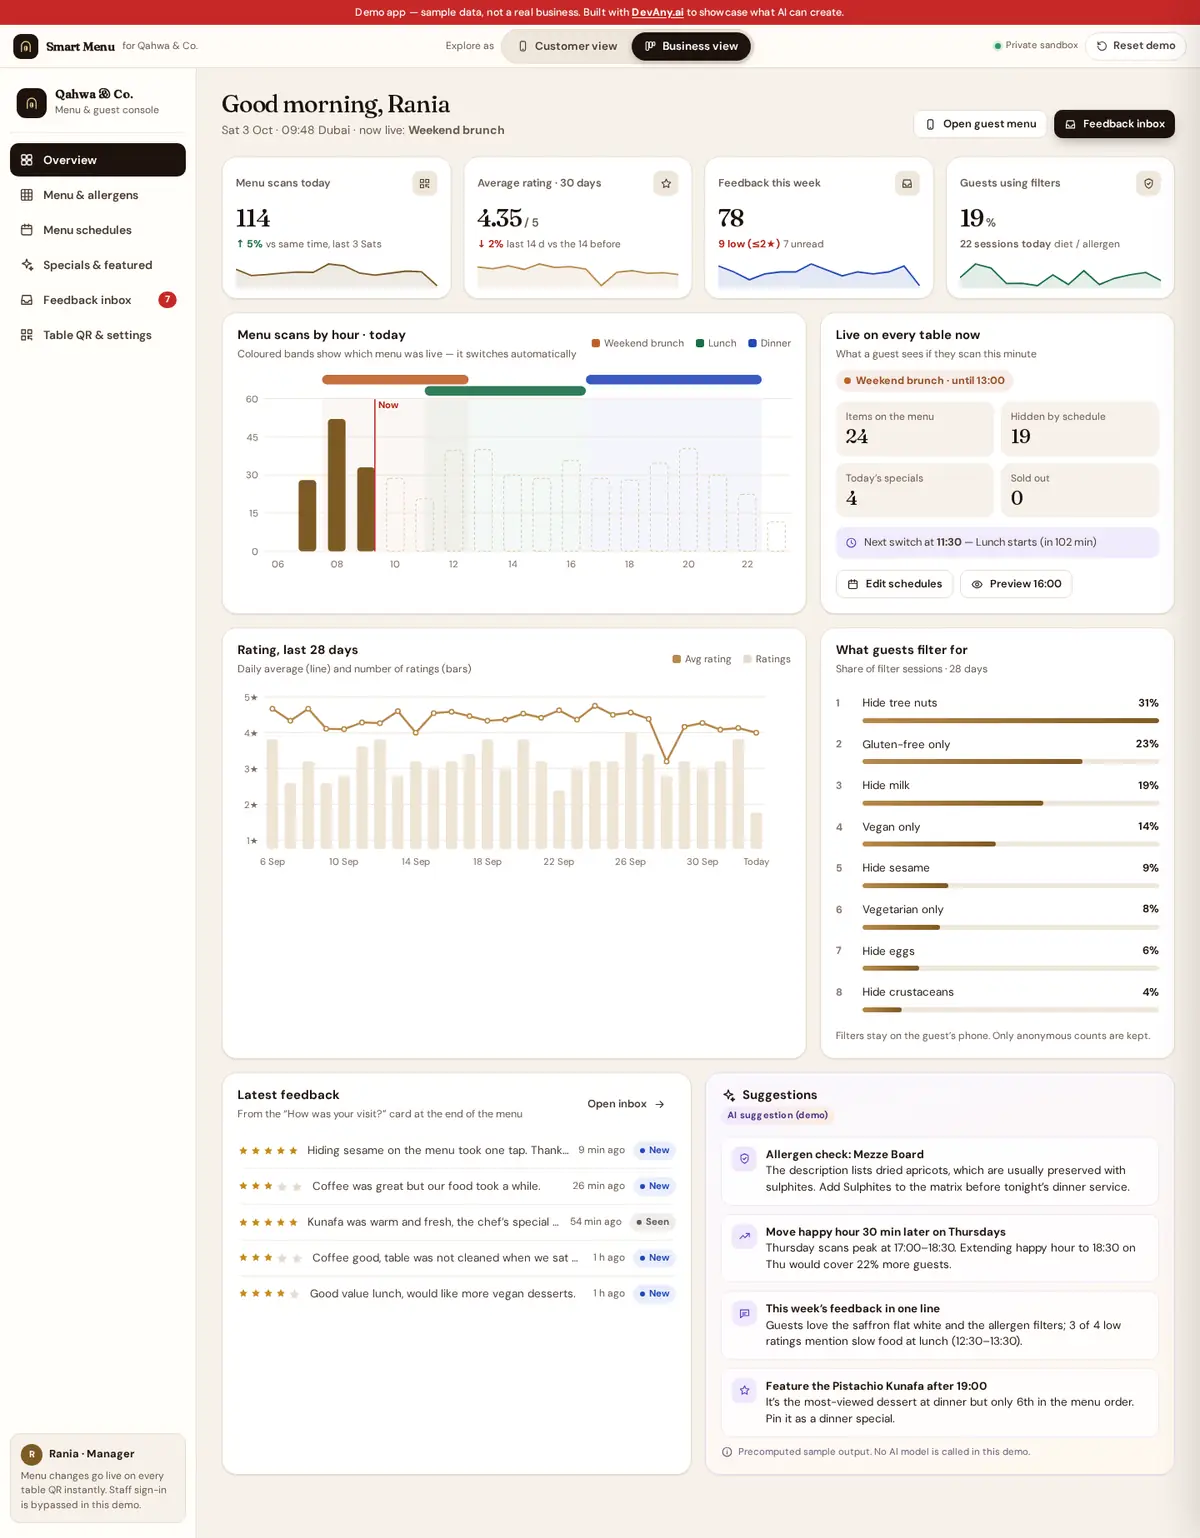Click the 08 hour bar in scans chart
This screenshot has height=1538, width=1200.
(x=337, y=485)
